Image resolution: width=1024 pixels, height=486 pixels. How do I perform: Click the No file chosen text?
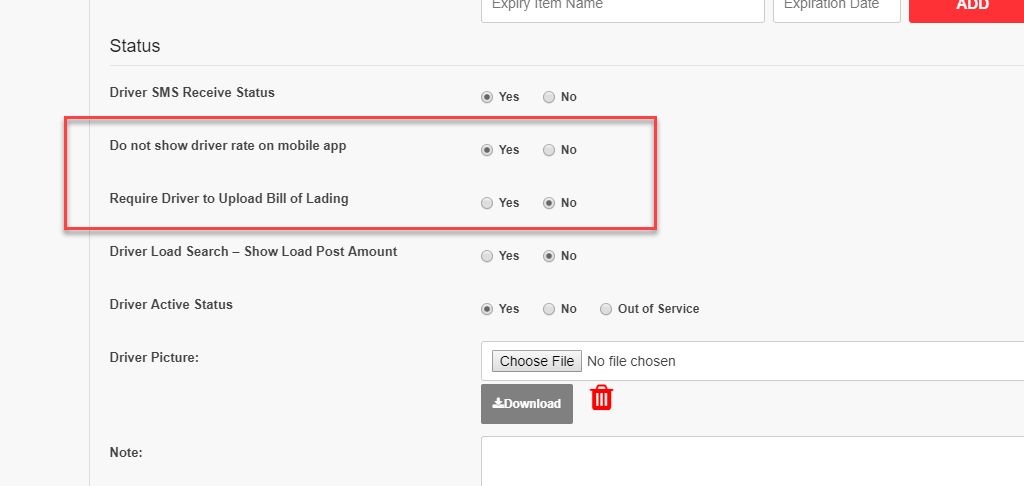(631, 361)
